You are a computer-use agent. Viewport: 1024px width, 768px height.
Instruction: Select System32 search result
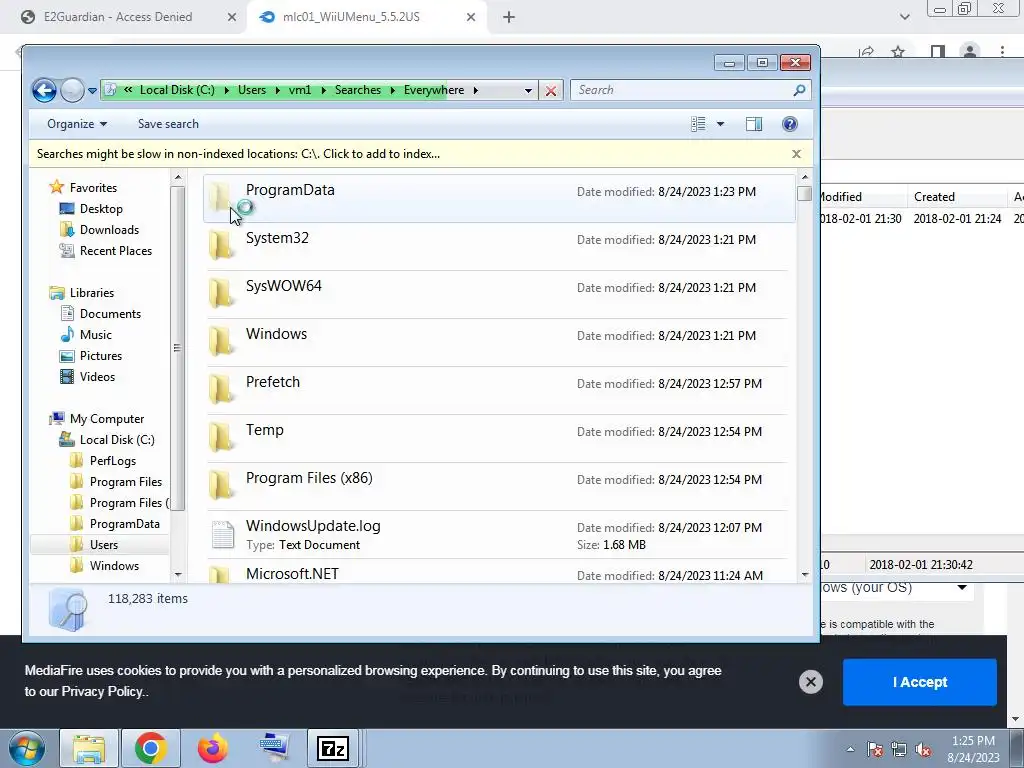click(499, 246)
